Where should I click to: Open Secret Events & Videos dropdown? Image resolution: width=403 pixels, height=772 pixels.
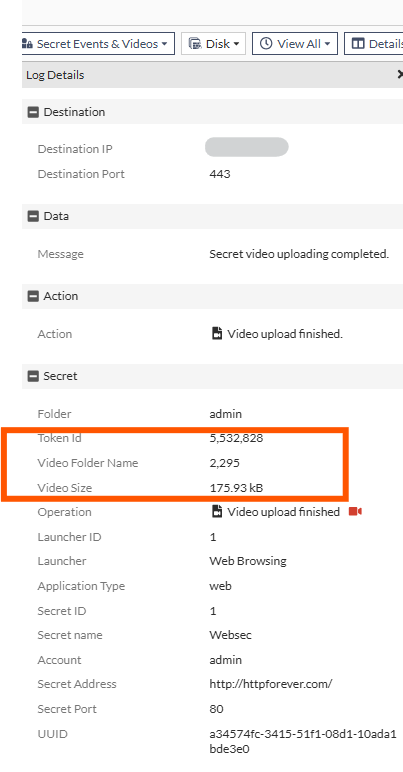tap(98, 44)
